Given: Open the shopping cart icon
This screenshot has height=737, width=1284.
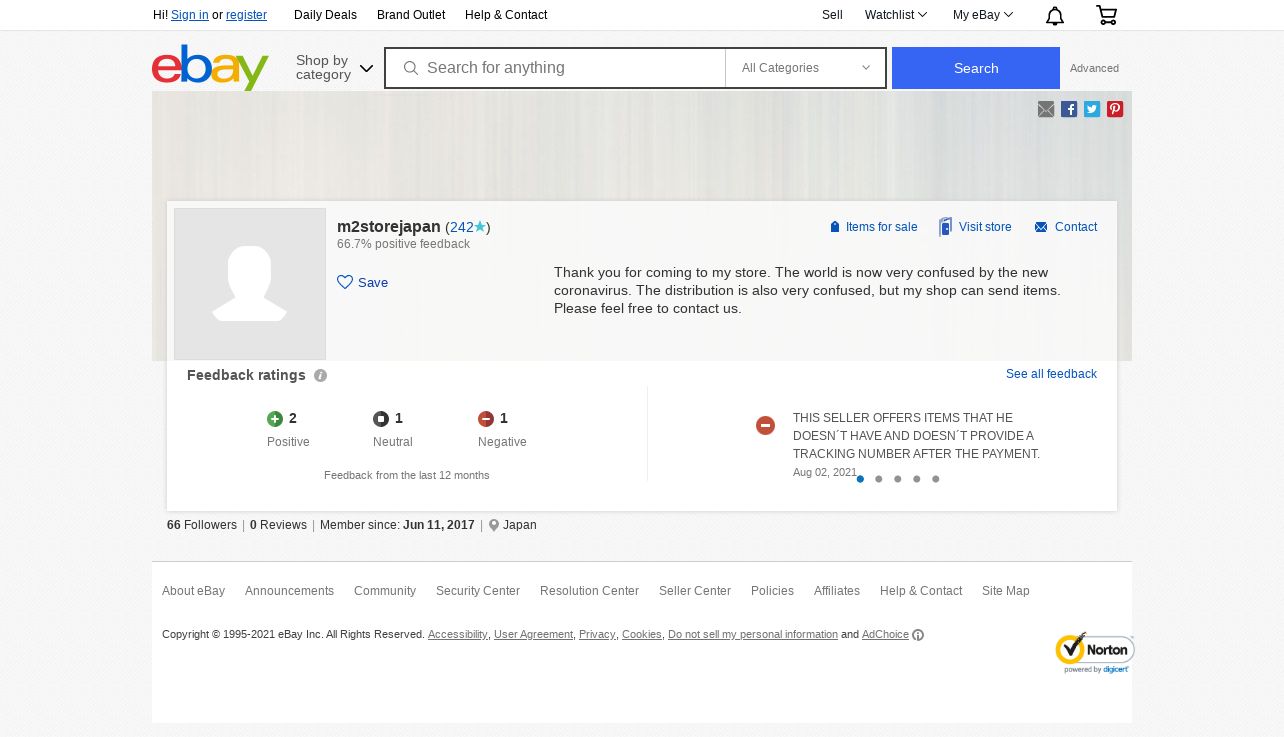Looking at the screenshot, I should (x=1106, y=15).
